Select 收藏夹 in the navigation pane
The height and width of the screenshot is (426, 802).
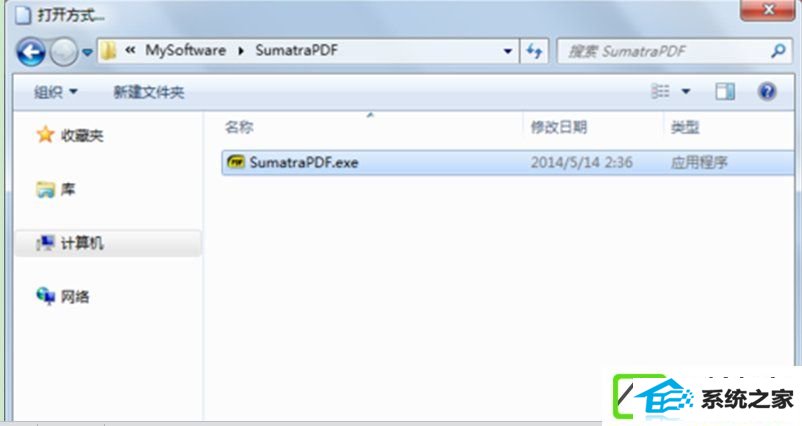(x=70, y=135)
